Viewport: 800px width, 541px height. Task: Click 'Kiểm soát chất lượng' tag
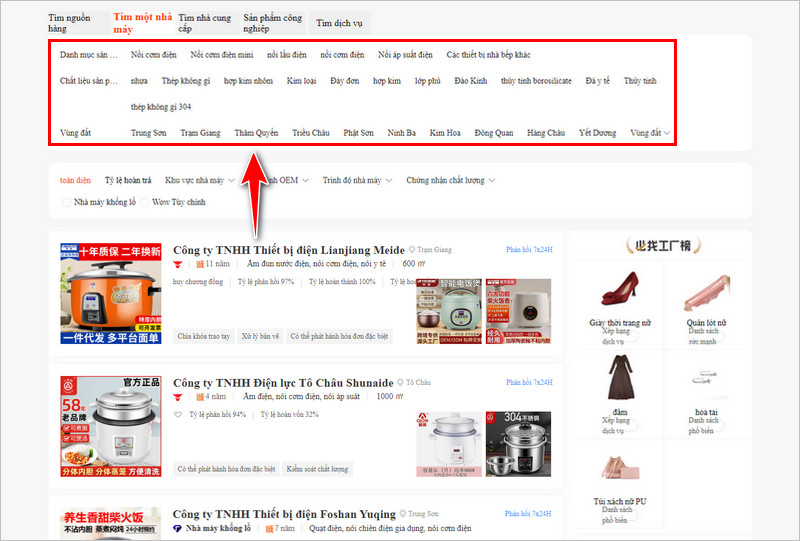point(317,469)
